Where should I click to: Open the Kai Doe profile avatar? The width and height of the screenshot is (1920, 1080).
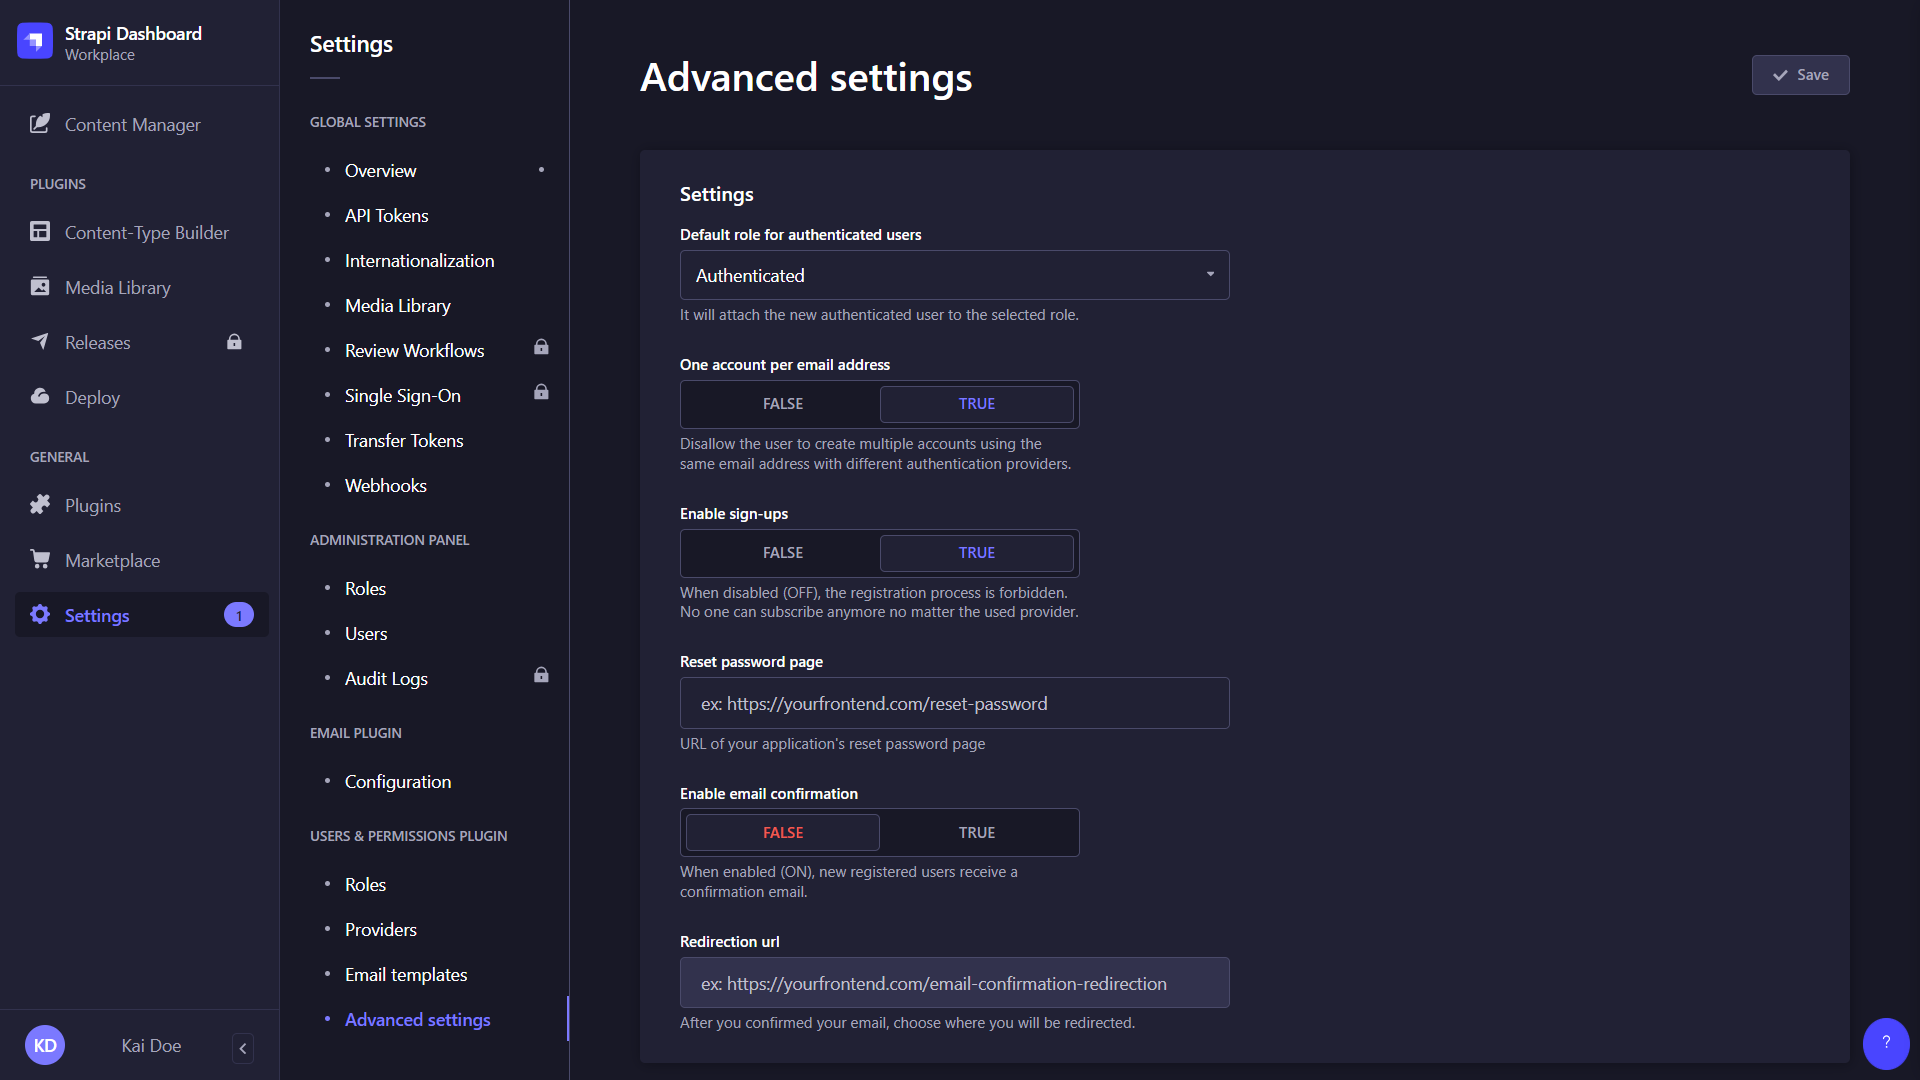(x=45, y=1044)
